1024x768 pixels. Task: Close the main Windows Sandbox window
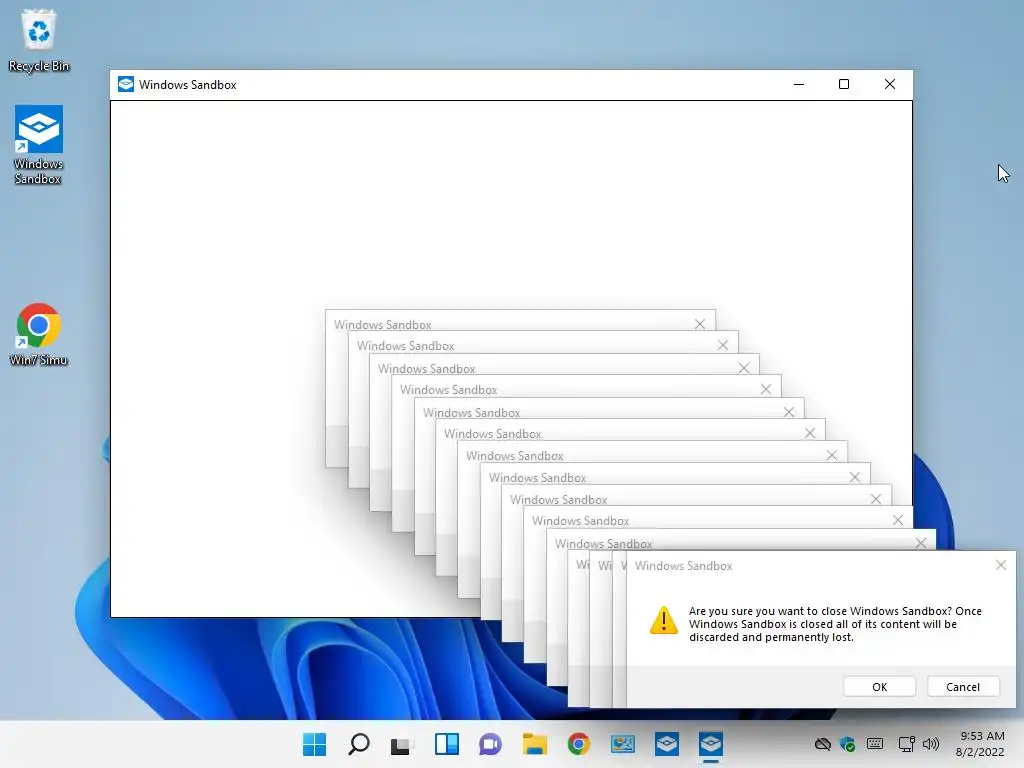pos(889,84)
